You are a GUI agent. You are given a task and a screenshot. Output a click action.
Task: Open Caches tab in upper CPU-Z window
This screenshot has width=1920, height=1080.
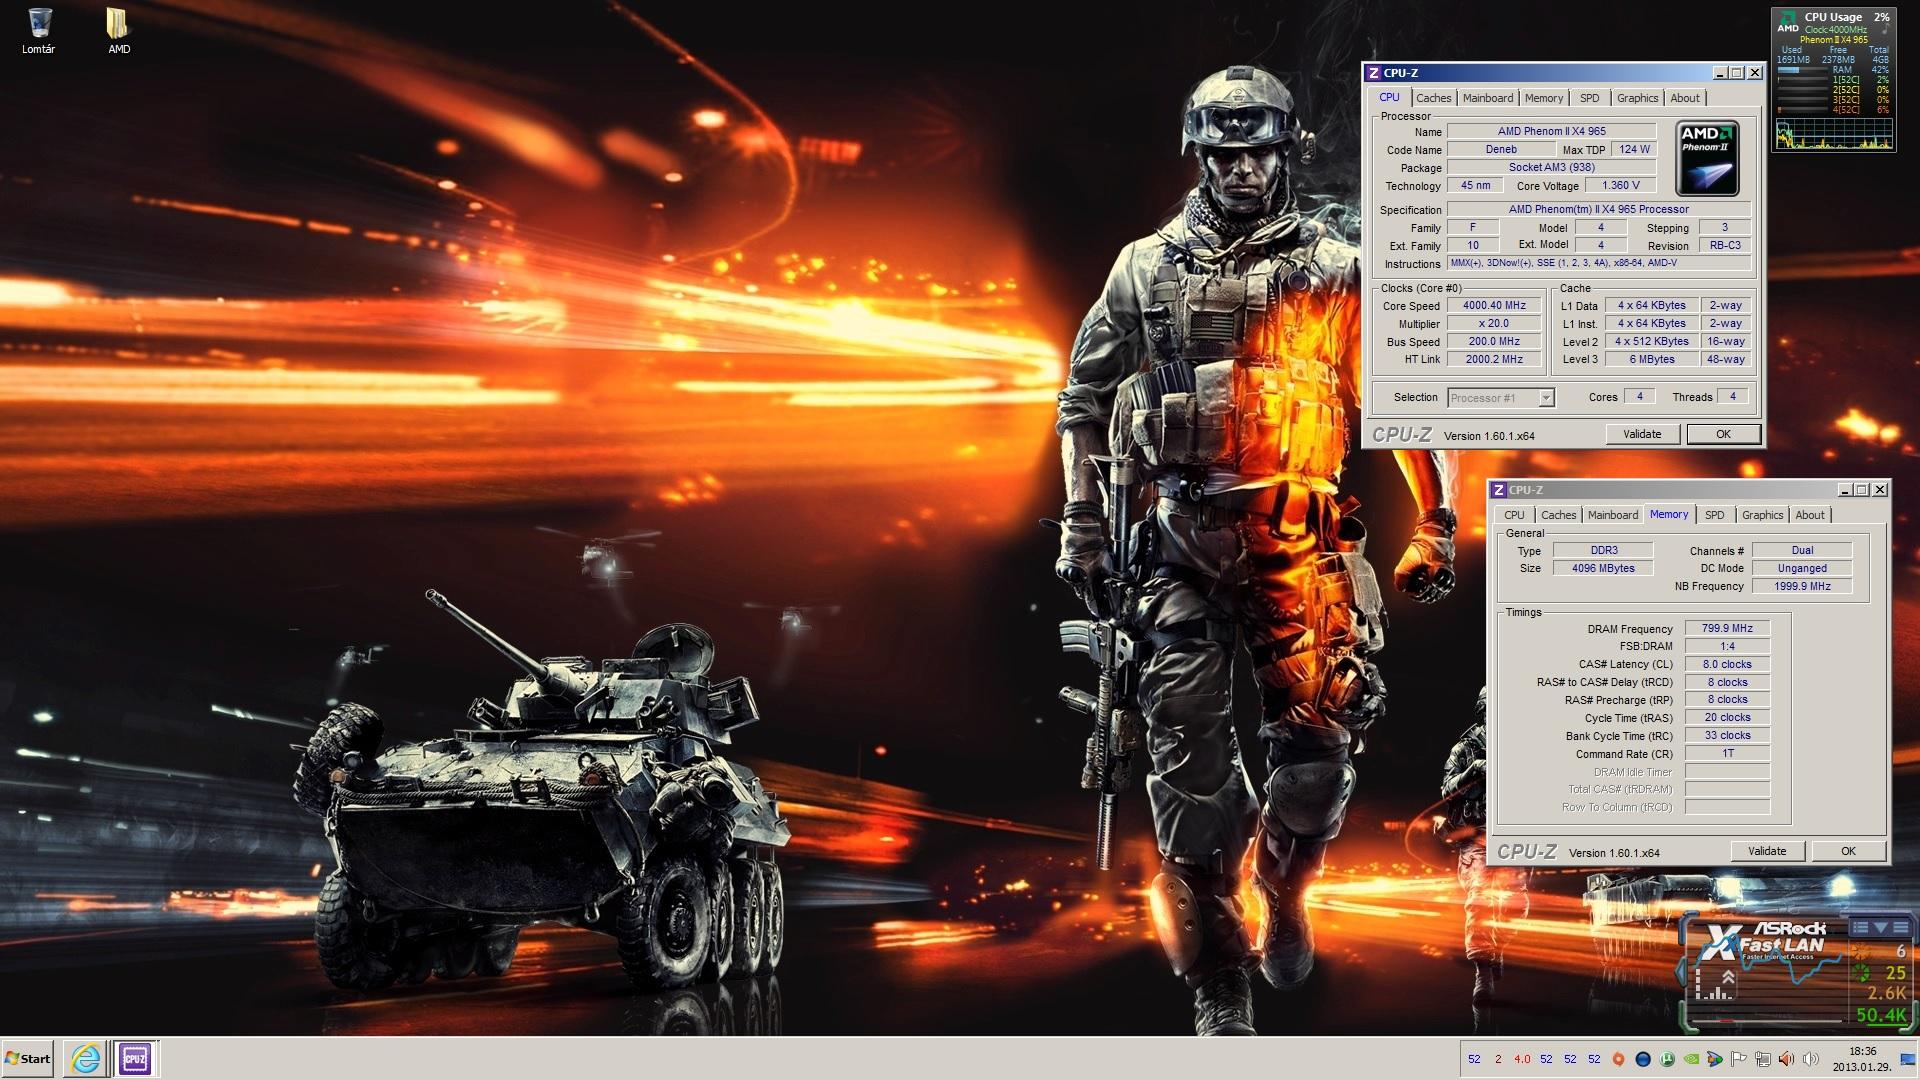coord(1433,98)
